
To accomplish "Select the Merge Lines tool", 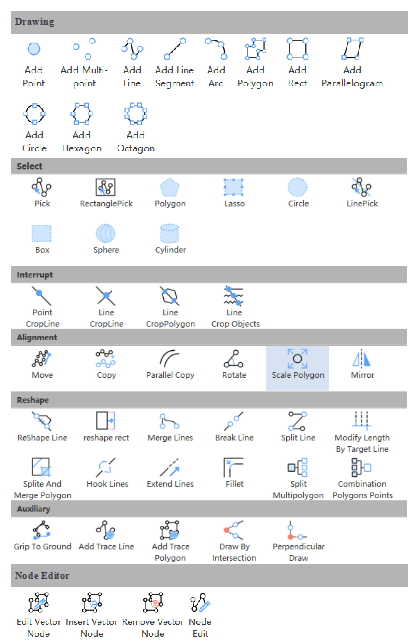I will [x=170, y=427].
